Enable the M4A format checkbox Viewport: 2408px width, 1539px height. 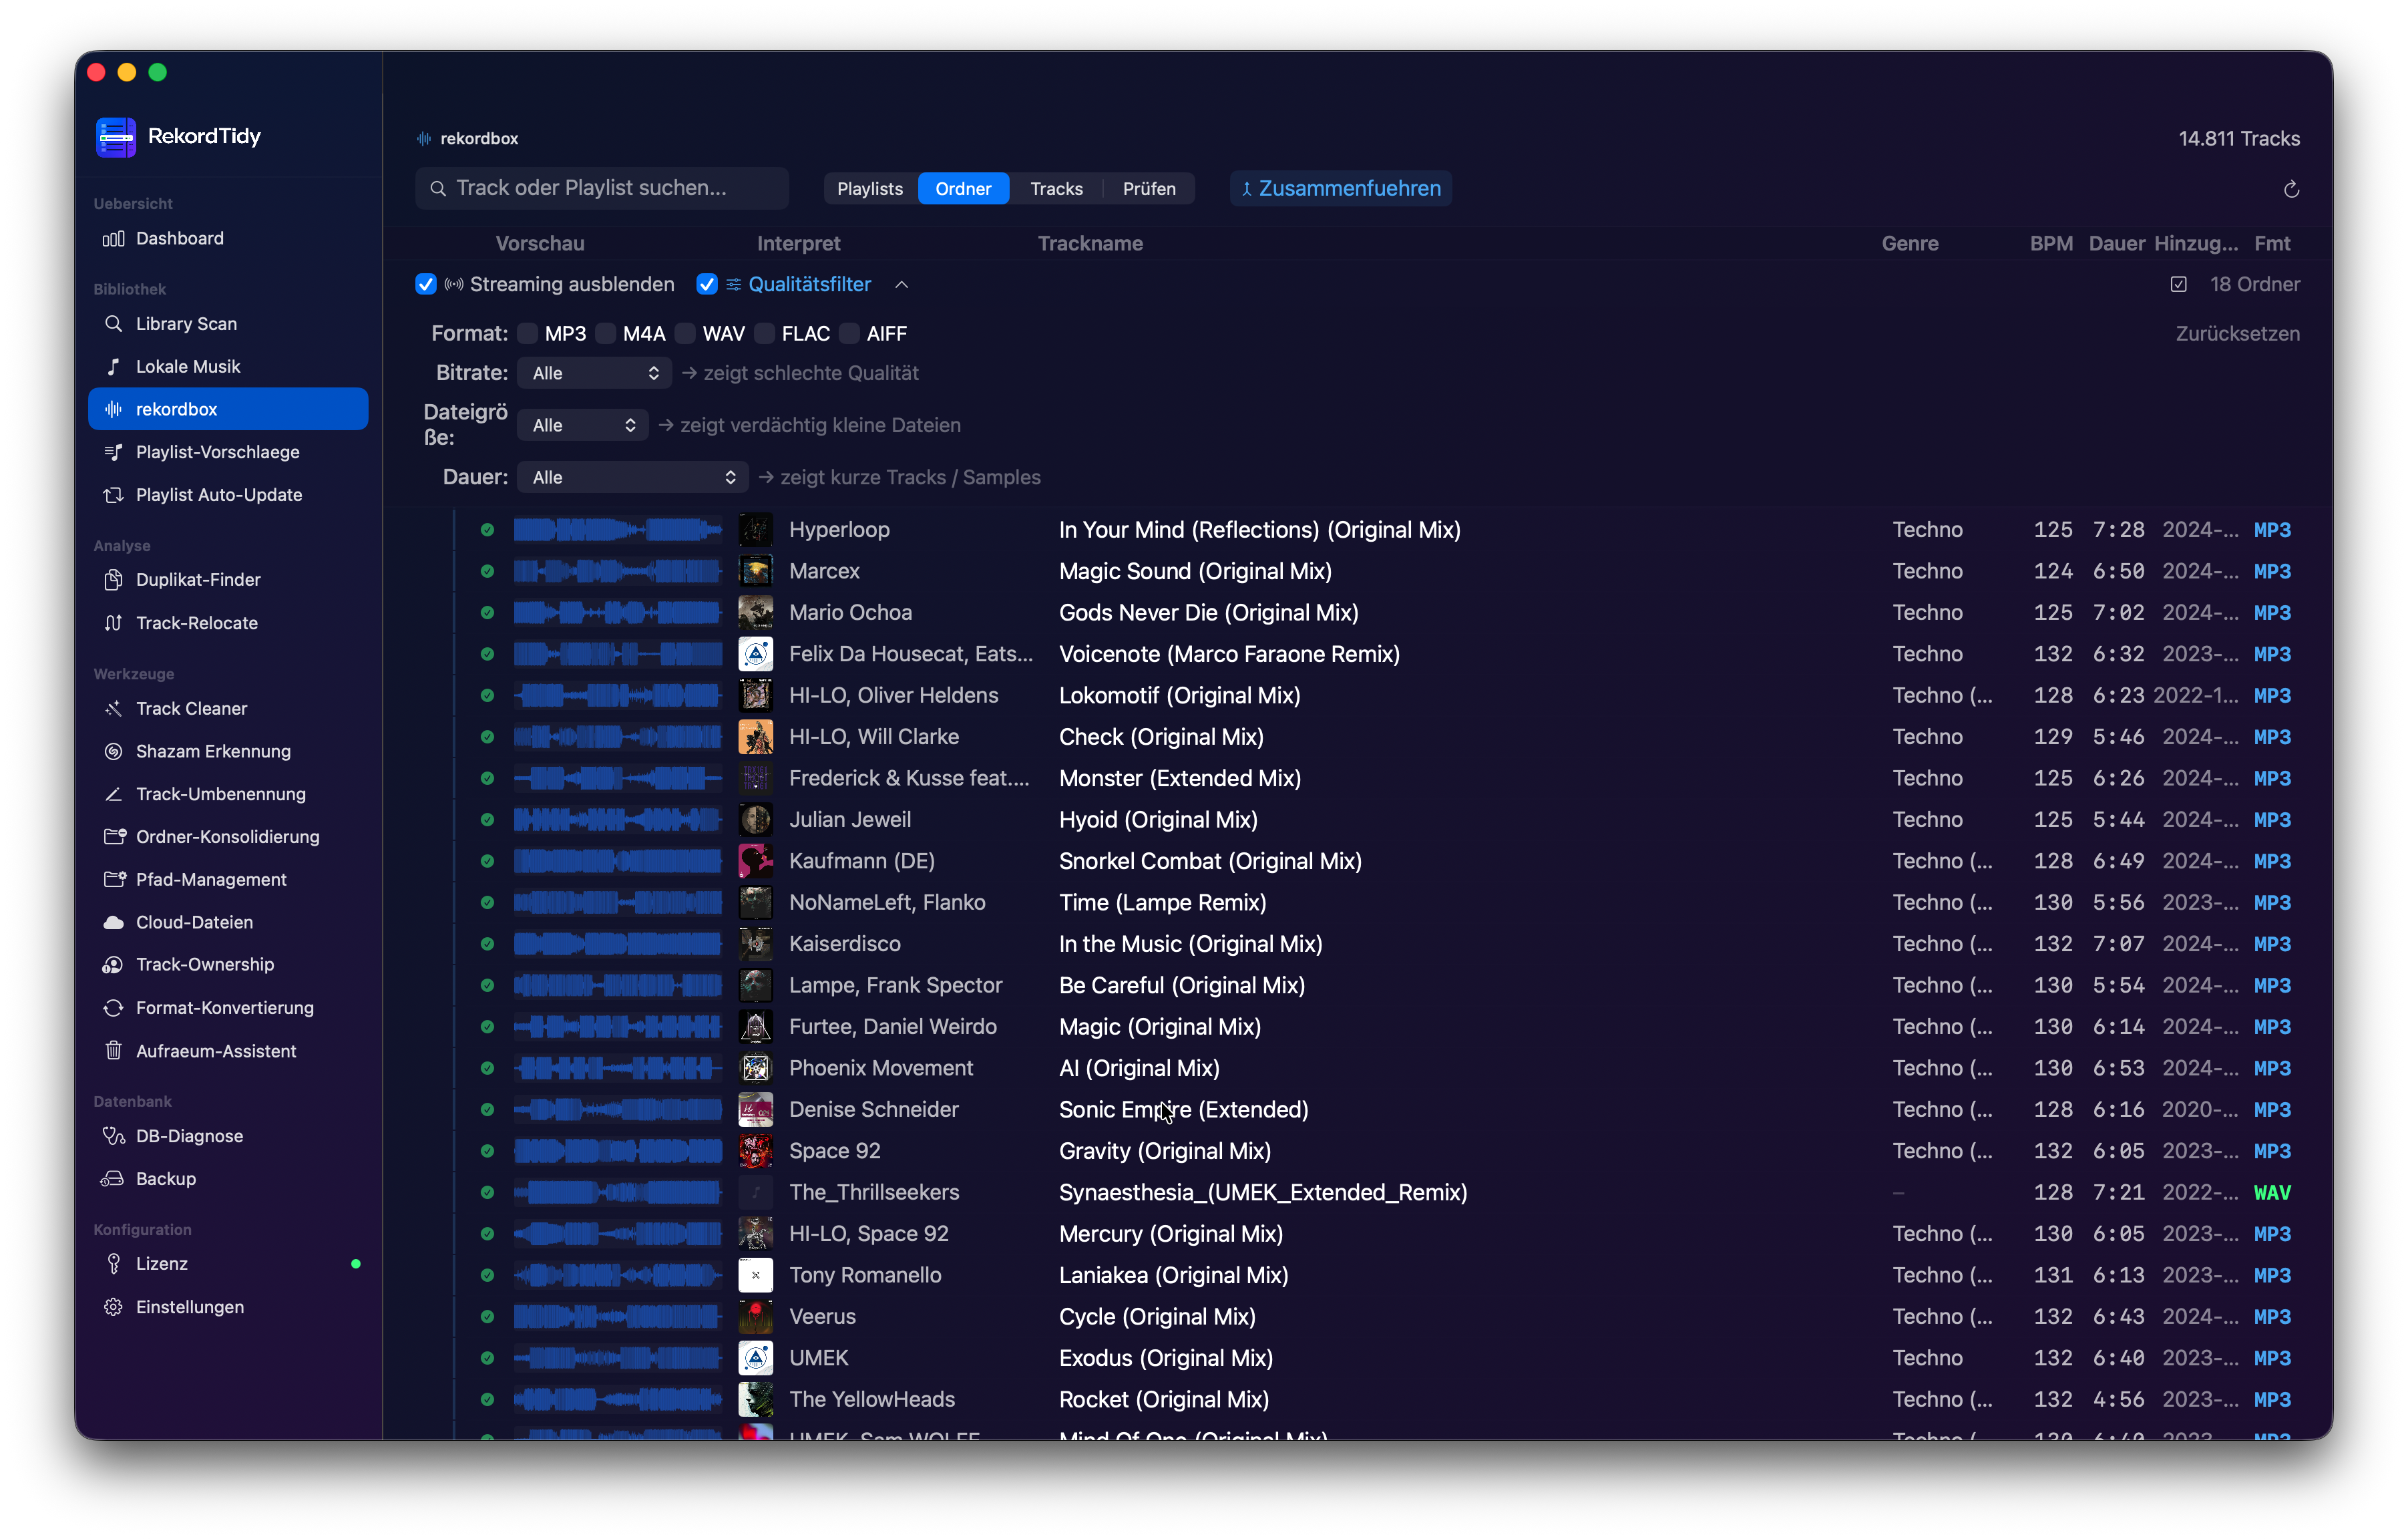point(606,334)
